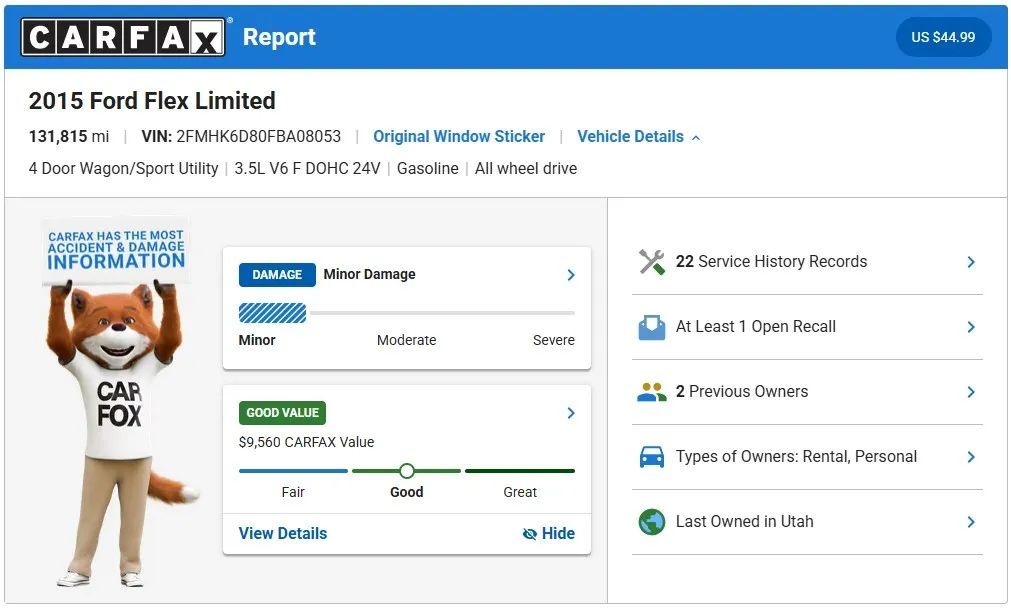Open the At Least 1 Open Recall chevron
The image size is (1011, 609).
[x=971, y=327]
